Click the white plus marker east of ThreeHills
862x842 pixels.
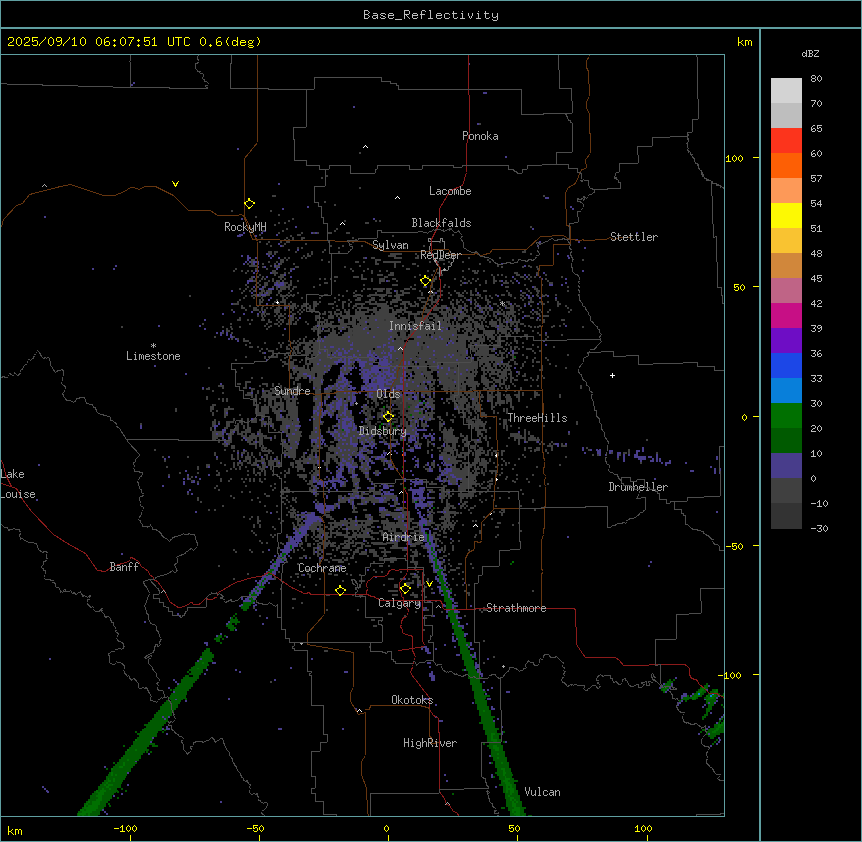coord(612,375)
